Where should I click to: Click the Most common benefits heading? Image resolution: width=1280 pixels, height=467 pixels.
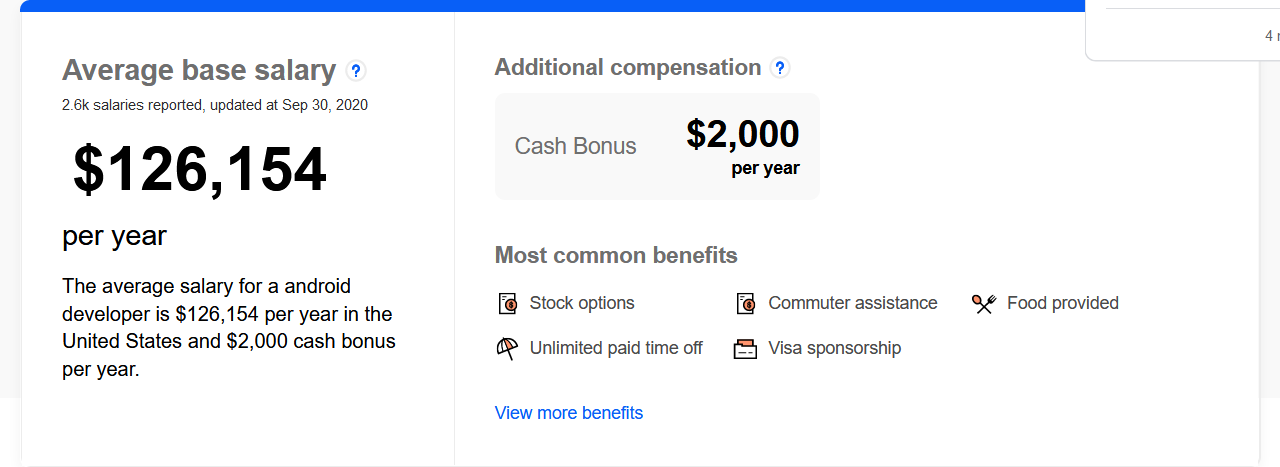pyautogui.click(x=616, y=255)
